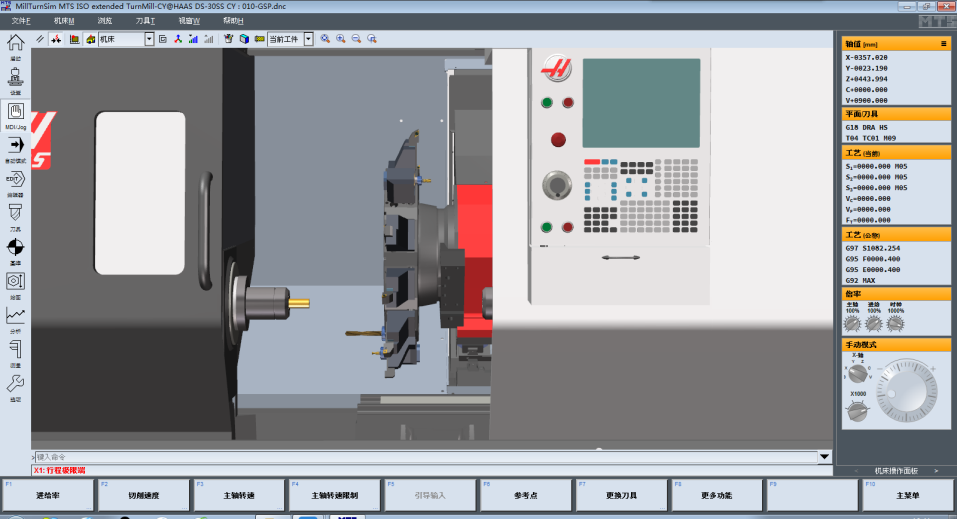Click the spindle (主轴) override knob
957x519 pixels.
point(852,323)
